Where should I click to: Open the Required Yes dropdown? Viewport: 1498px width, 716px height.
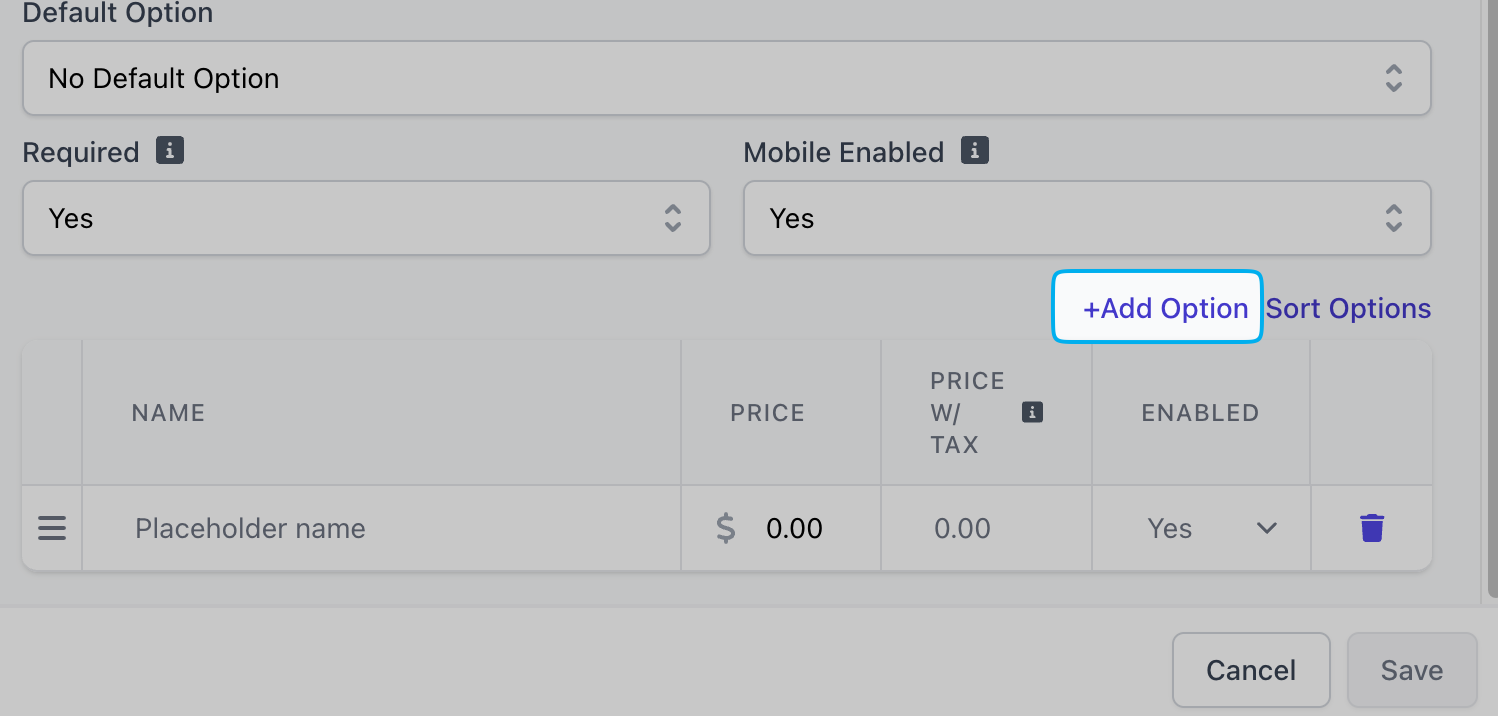coord(366,218)
